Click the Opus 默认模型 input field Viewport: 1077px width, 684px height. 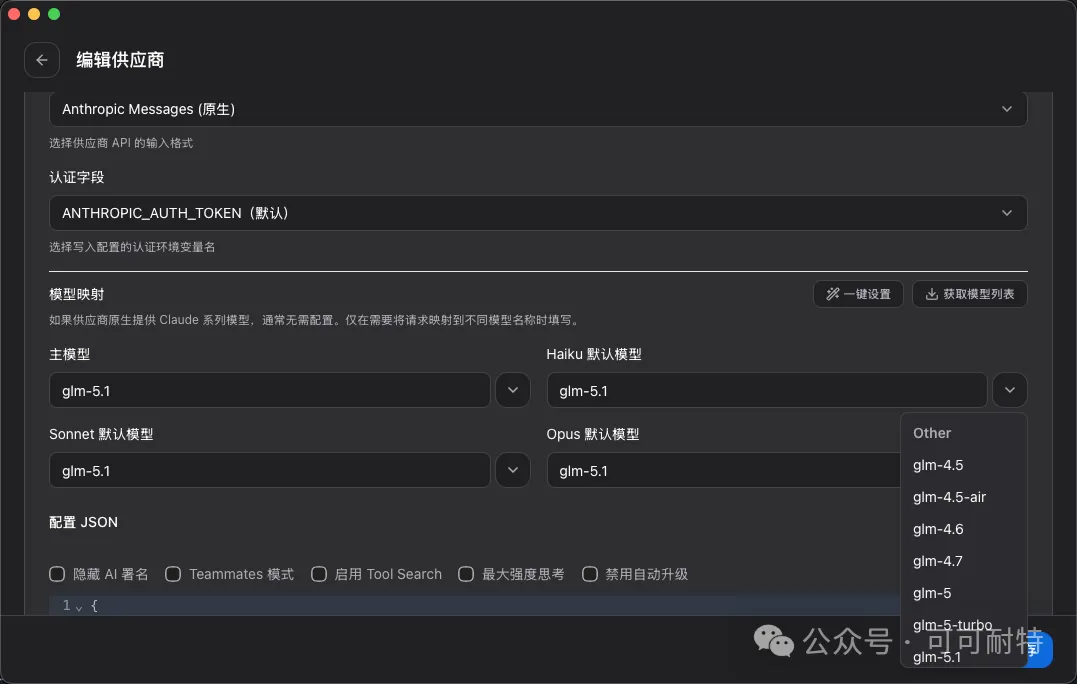click(x=723, y=470)
